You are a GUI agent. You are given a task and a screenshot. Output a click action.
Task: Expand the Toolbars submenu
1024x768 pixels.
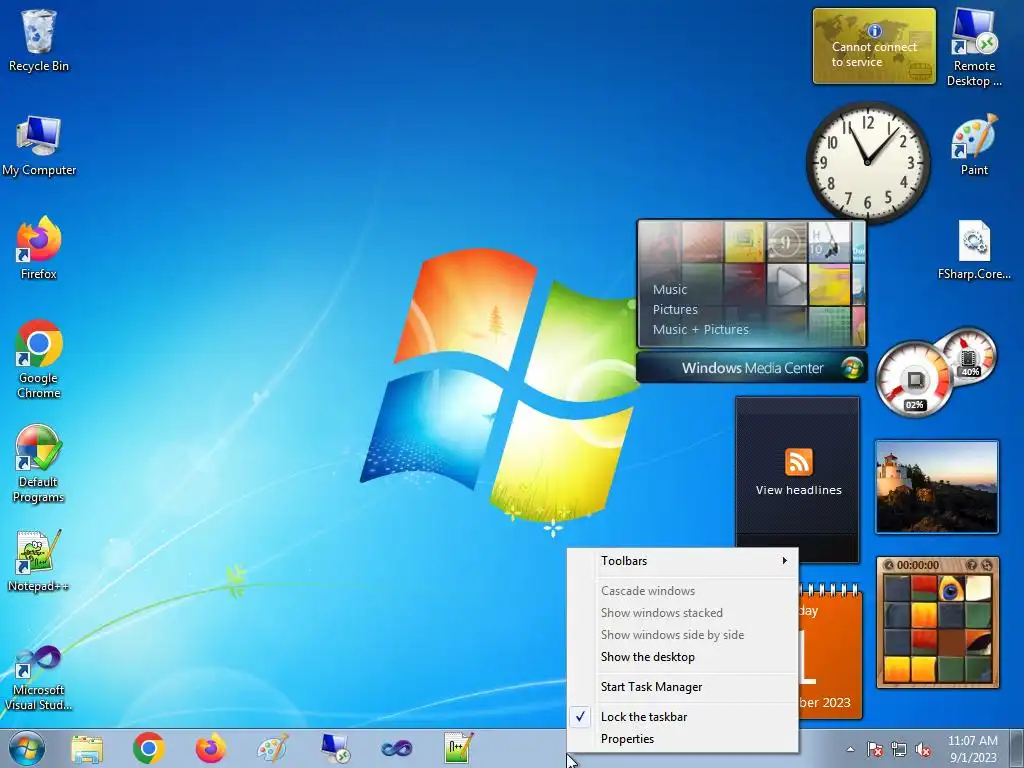tap(682, 561)
